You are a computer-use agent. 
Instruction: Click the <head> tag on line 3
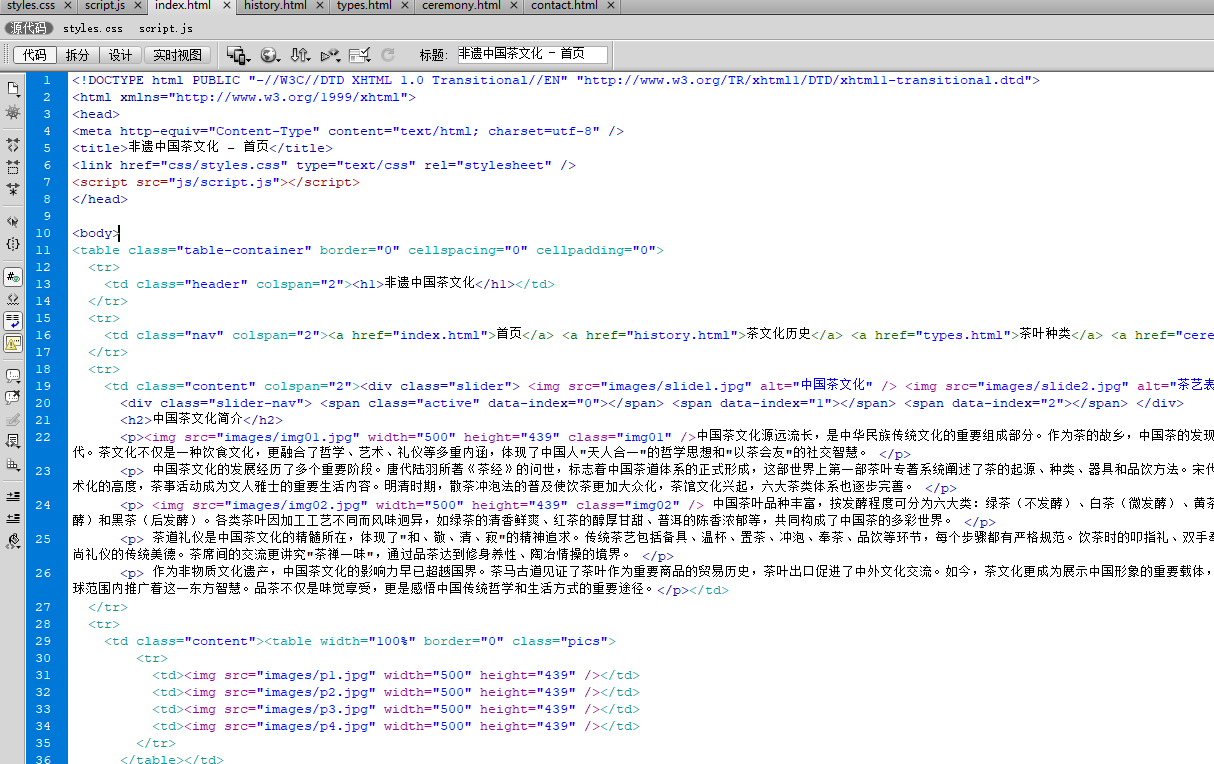(96, 114)
